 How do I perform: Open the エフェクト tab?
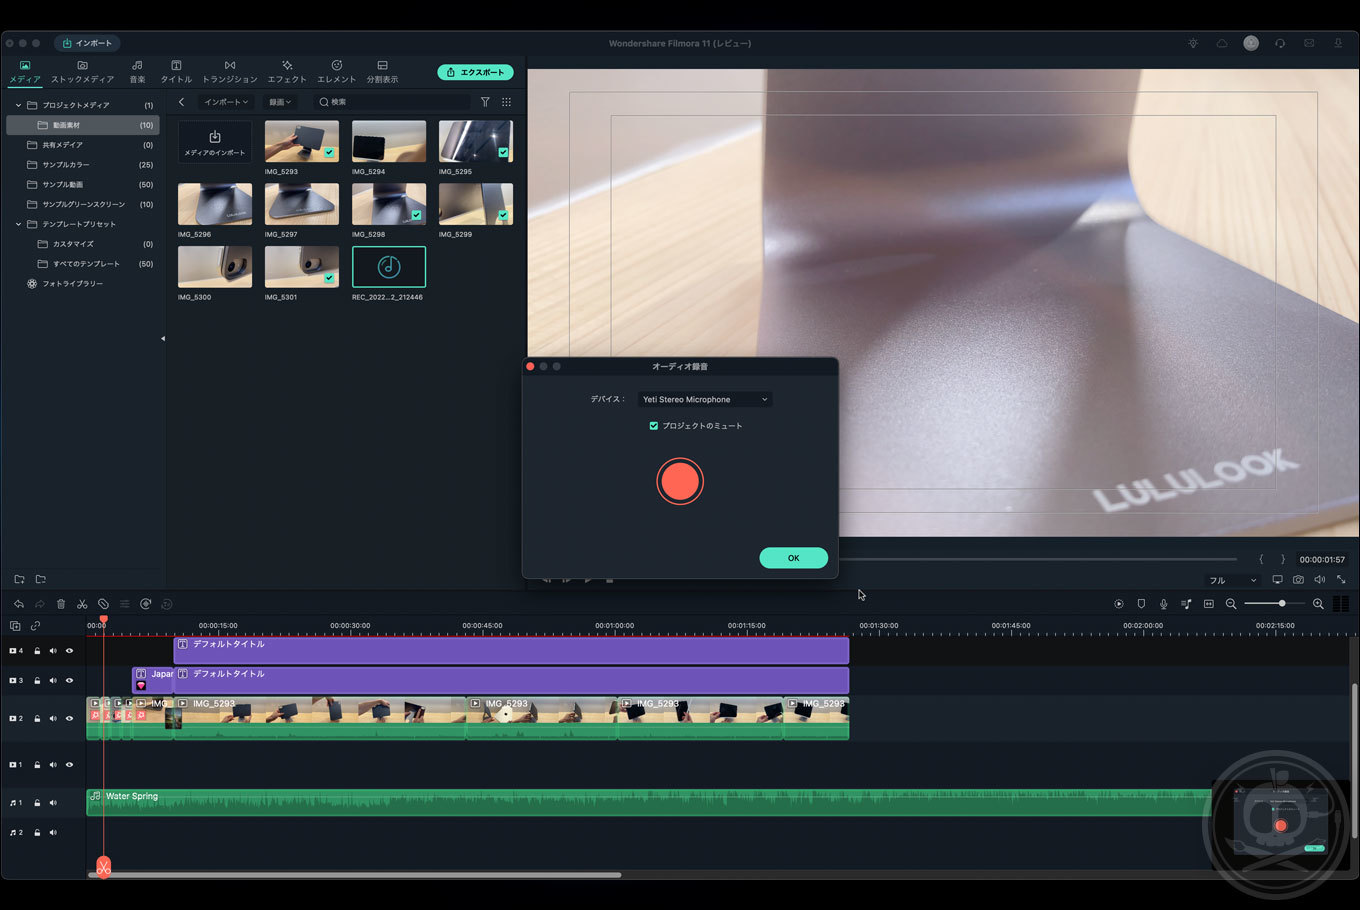click(x=287, y=71)
